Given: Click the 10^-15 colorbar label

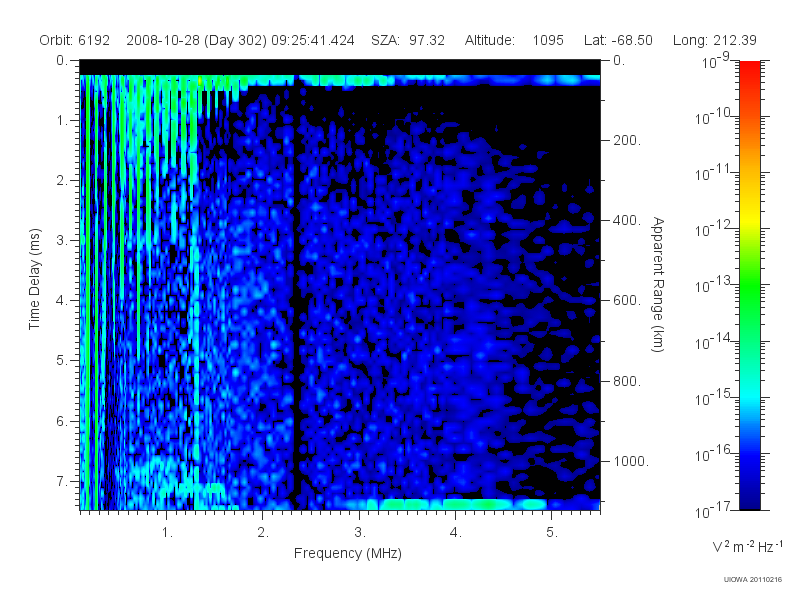Looking at the screenshot, I should (715, 397).
